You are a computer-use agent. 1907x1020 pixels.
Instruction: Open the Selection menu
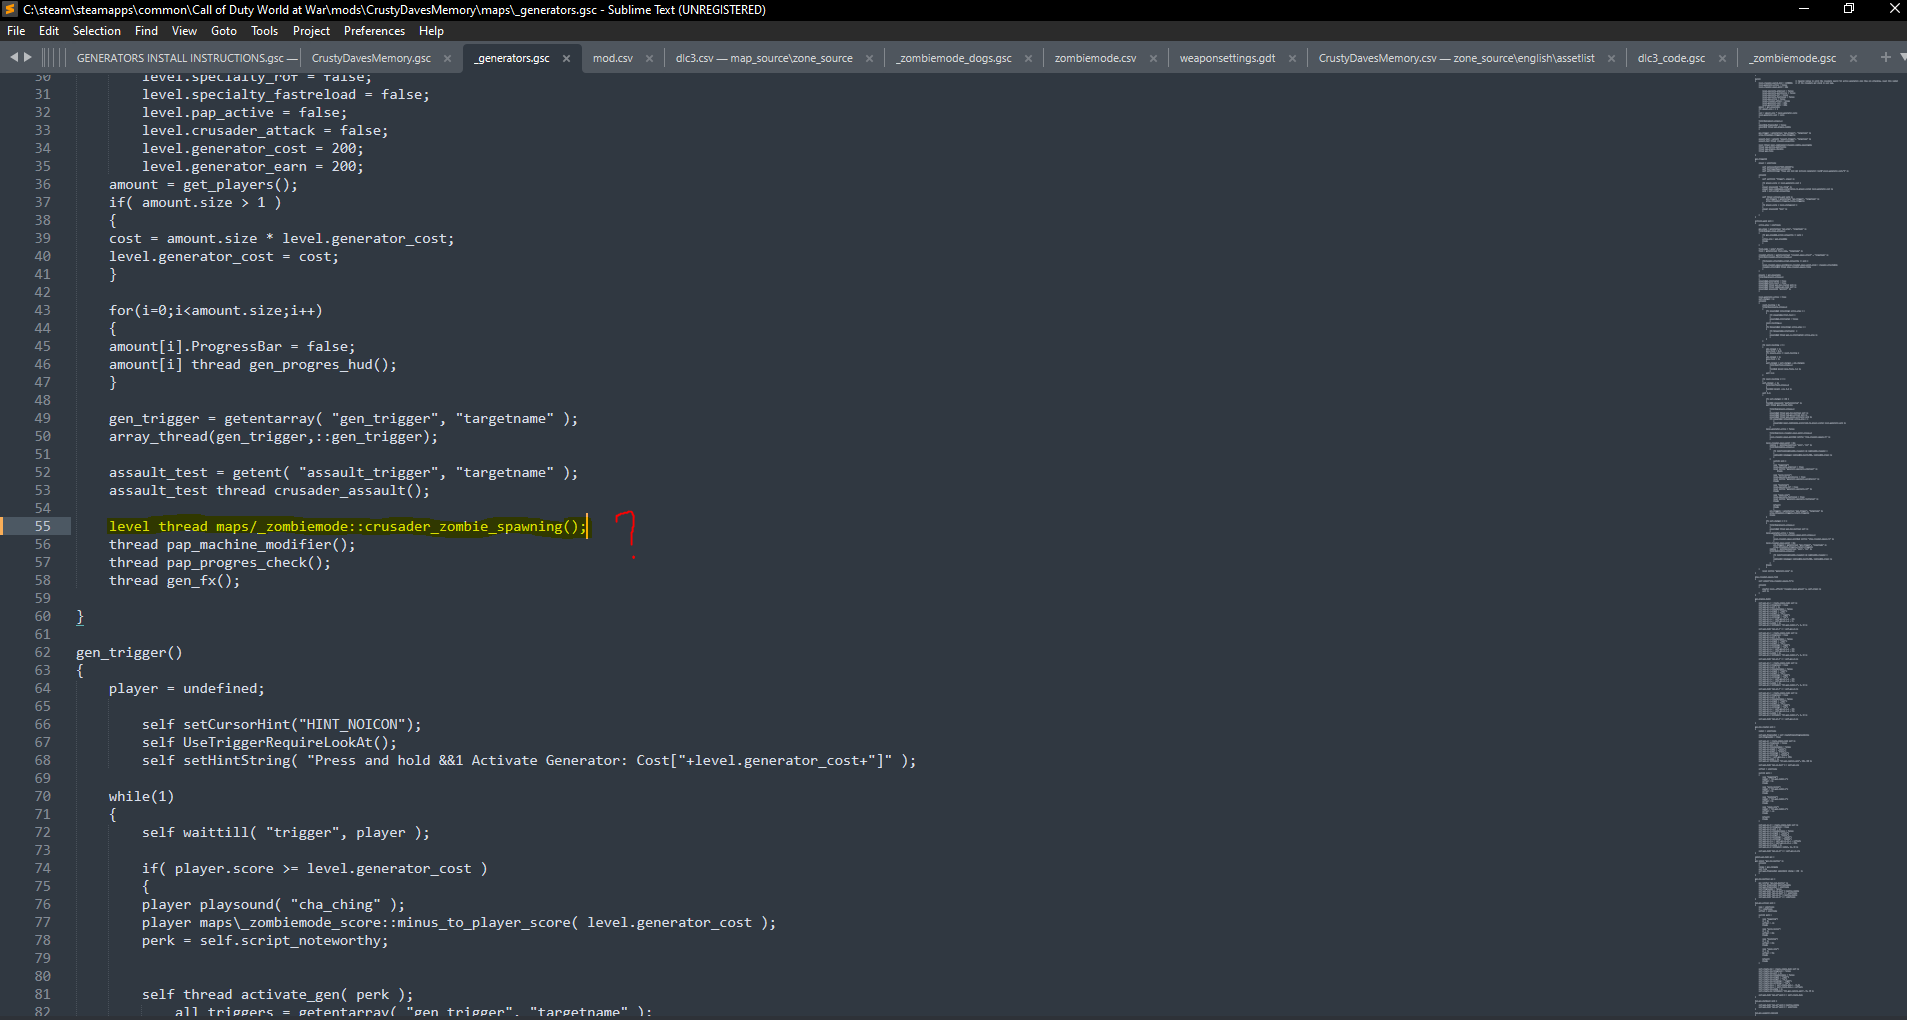pos(96,31)
